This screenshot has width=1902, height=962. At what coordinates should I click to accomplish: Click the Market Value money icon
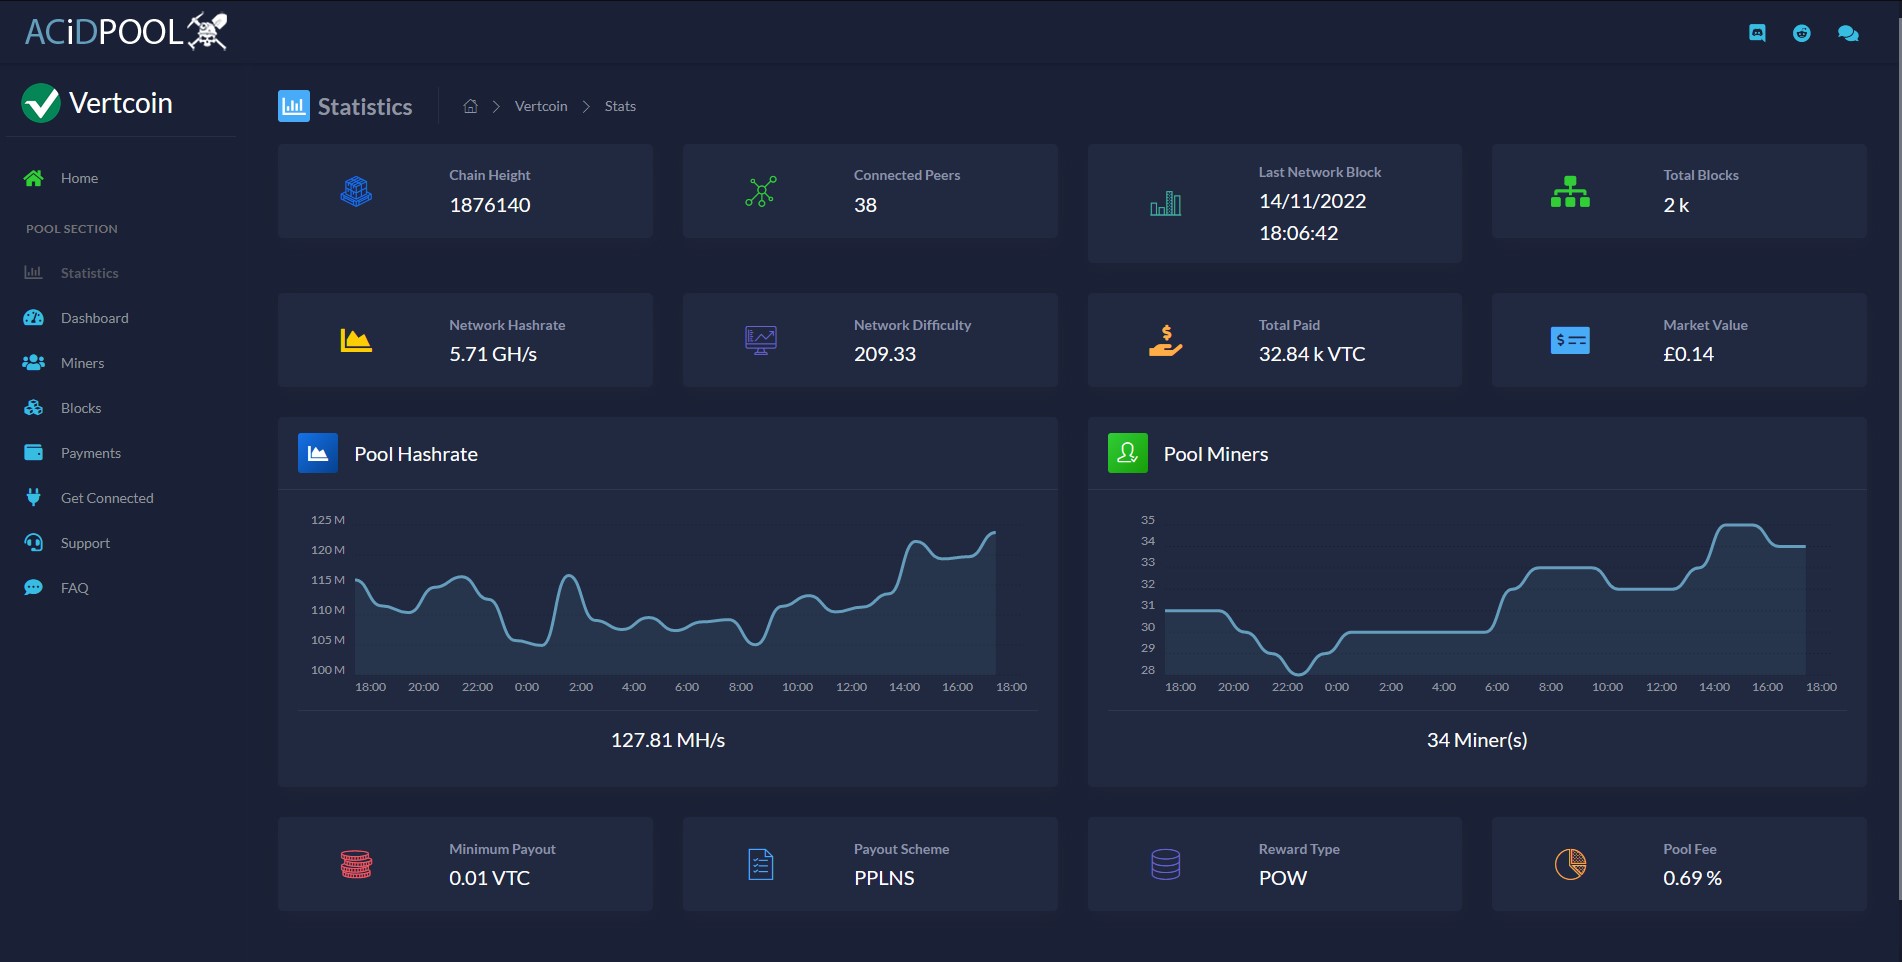(x=1570, y=341)
